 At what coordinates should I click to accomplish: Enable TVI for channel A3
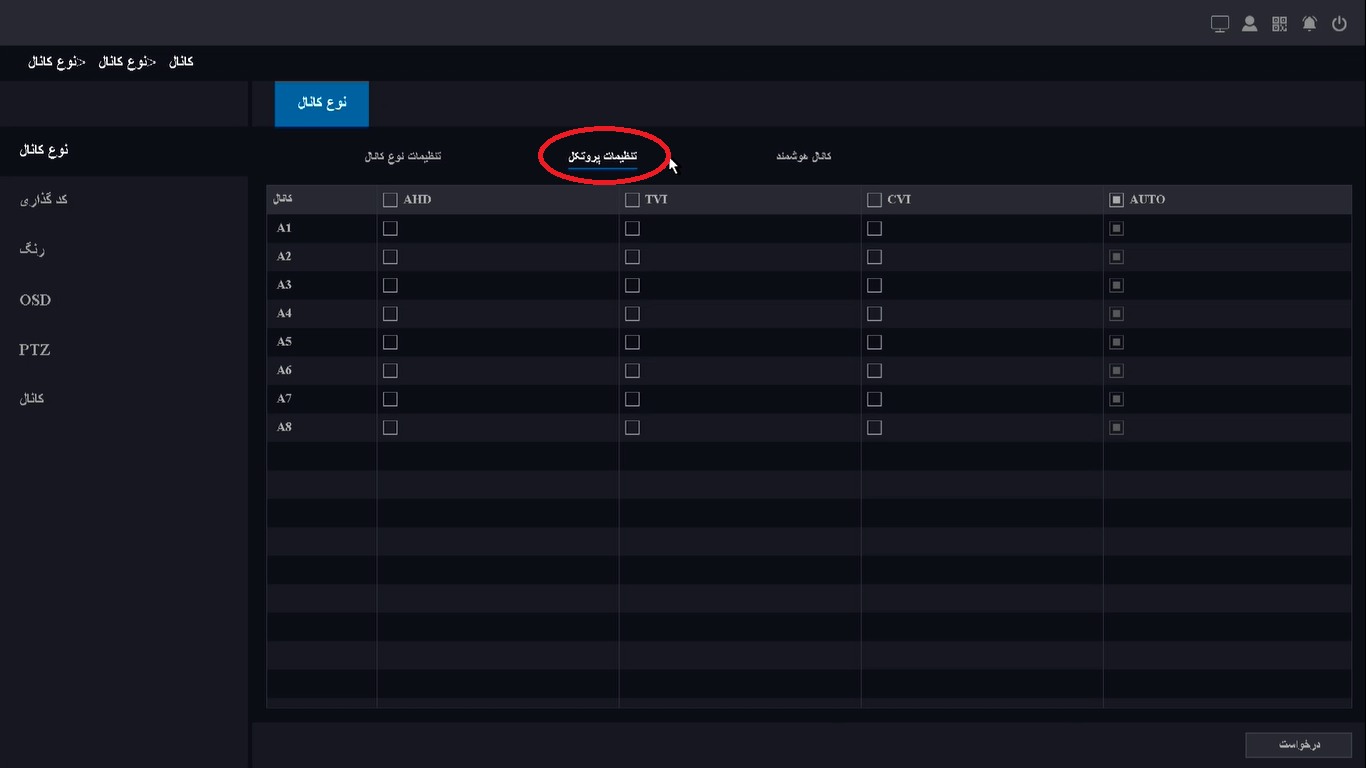[x=632, y=285]
